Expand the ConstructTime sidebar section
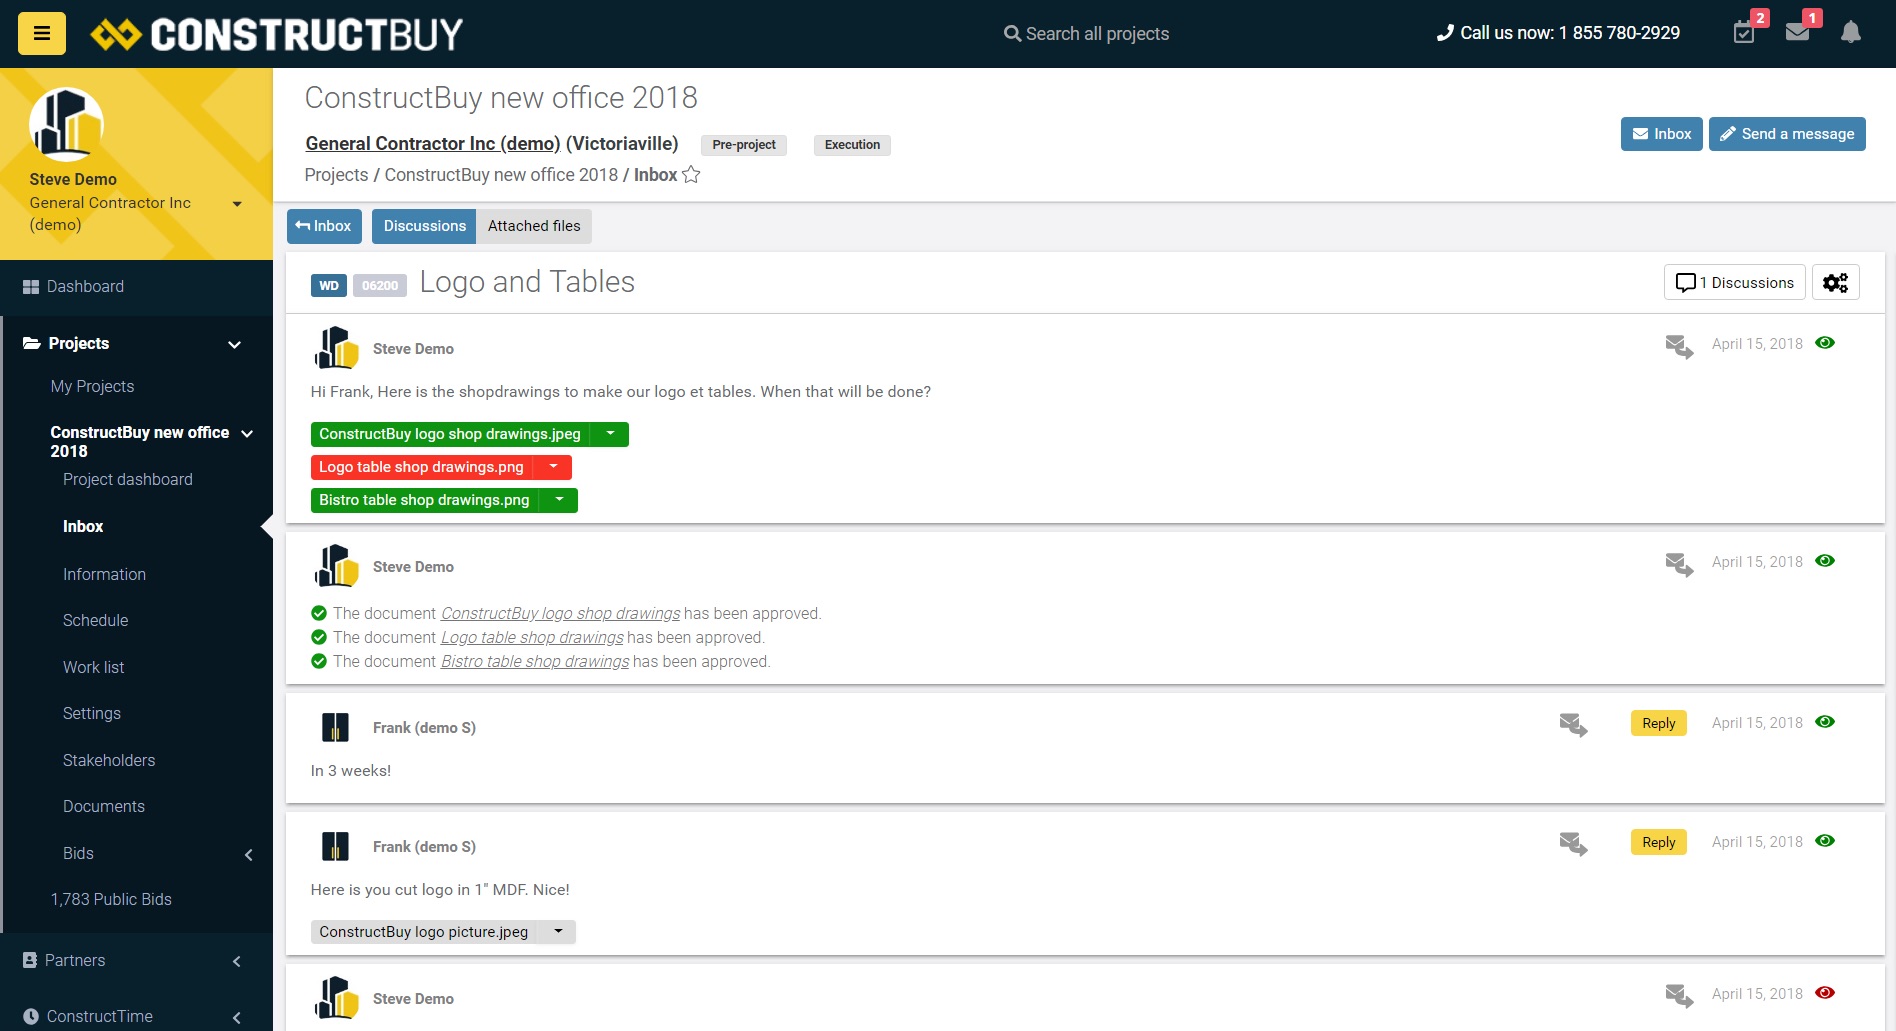 [x=237, y=1018]
